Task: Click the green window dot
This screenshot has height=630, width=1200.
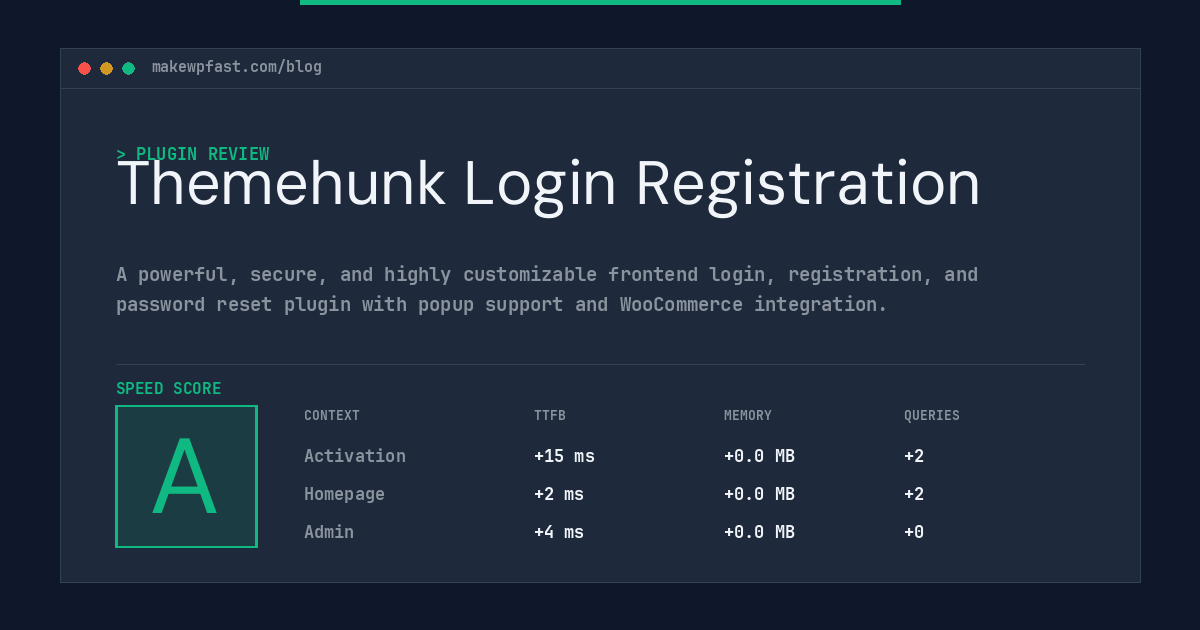Action: (128, 68)
